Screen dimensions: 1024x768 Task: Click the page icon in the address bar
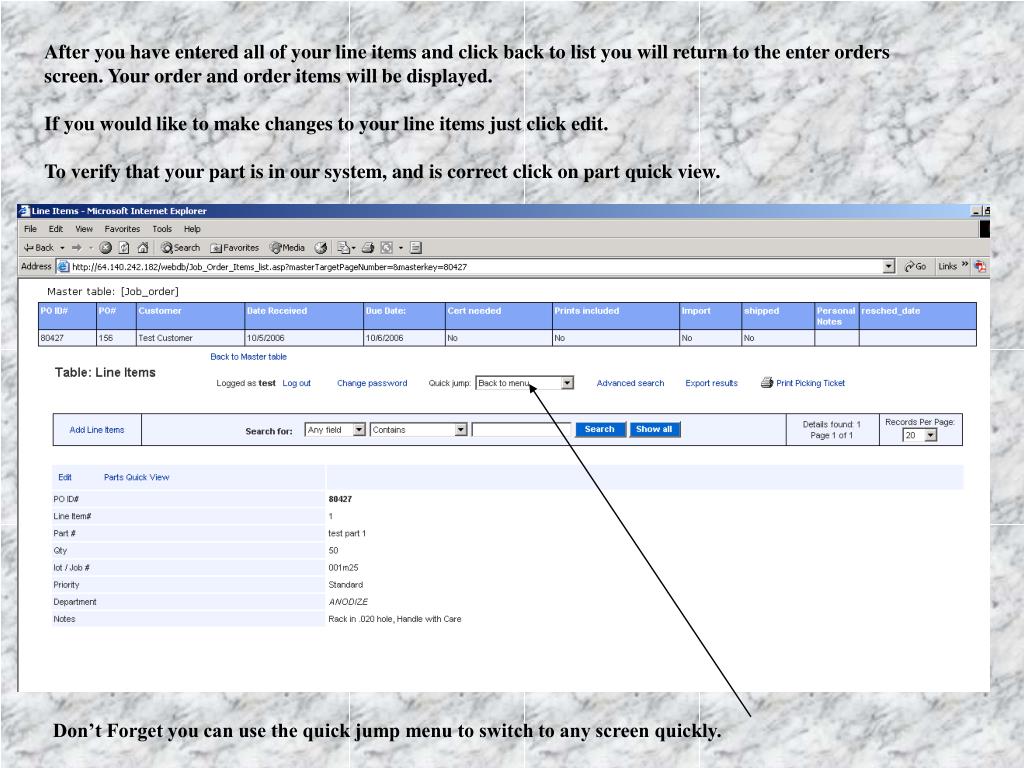tap(63, 266)
